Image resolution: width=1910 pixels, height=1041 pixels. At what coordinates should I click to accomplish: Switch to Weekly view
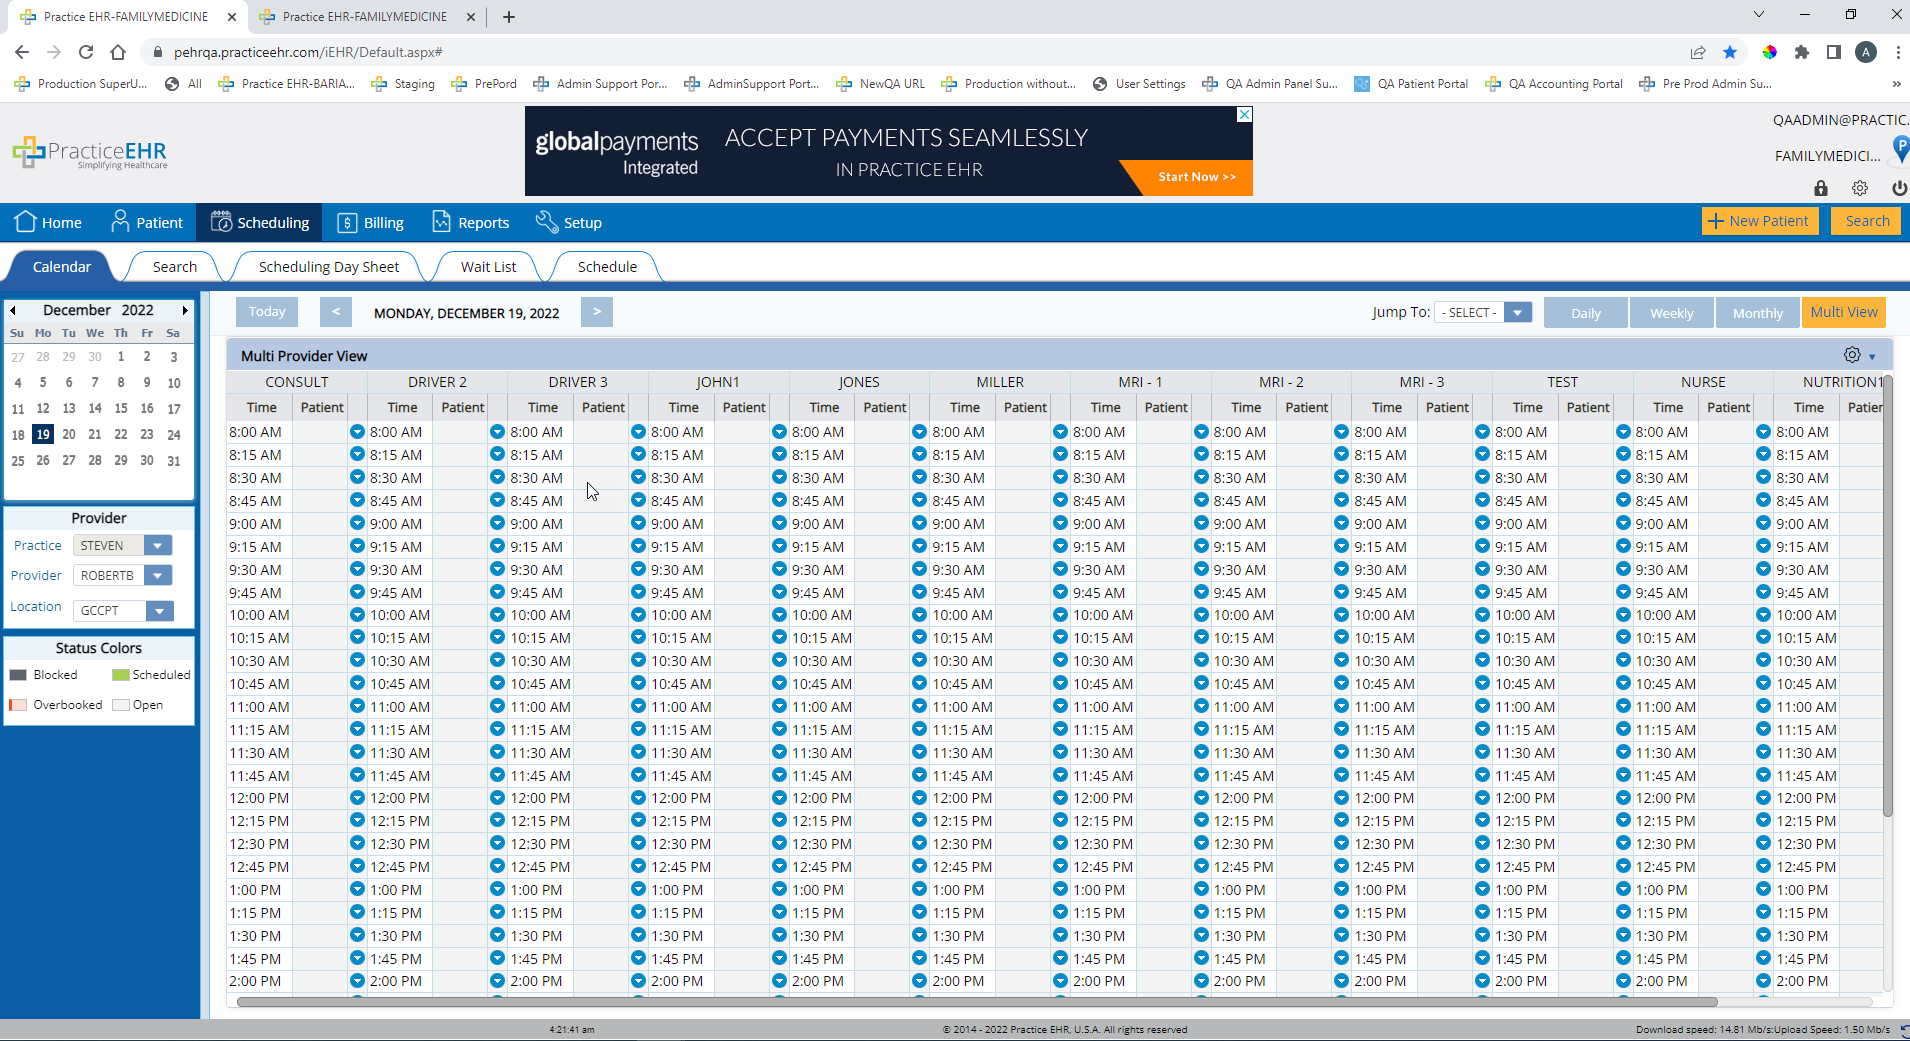tap(1671, 313)
